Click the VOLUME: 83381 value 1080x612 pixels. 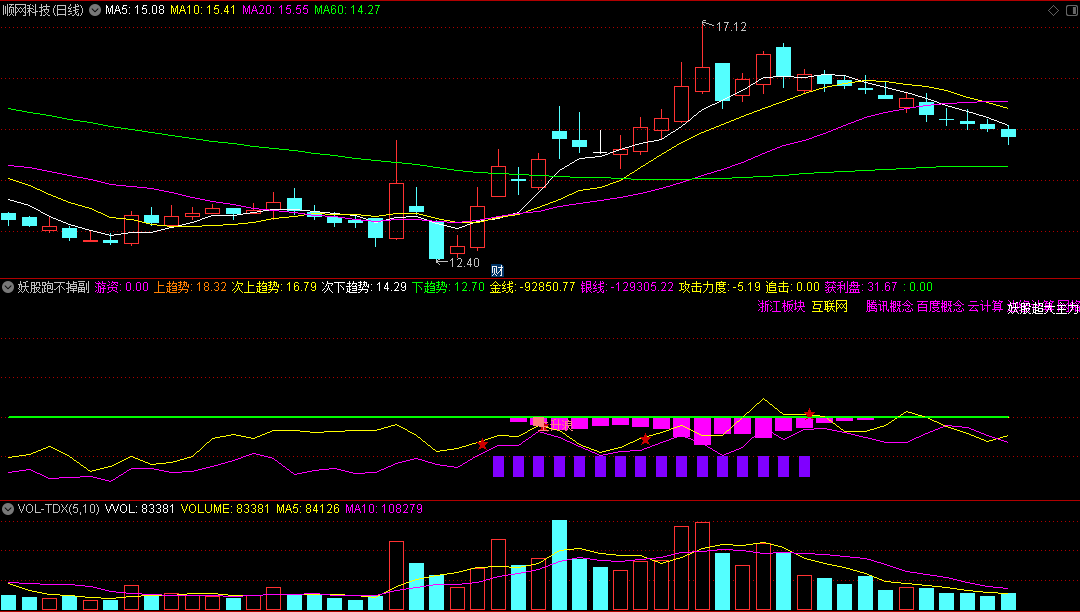pos(226,509)
